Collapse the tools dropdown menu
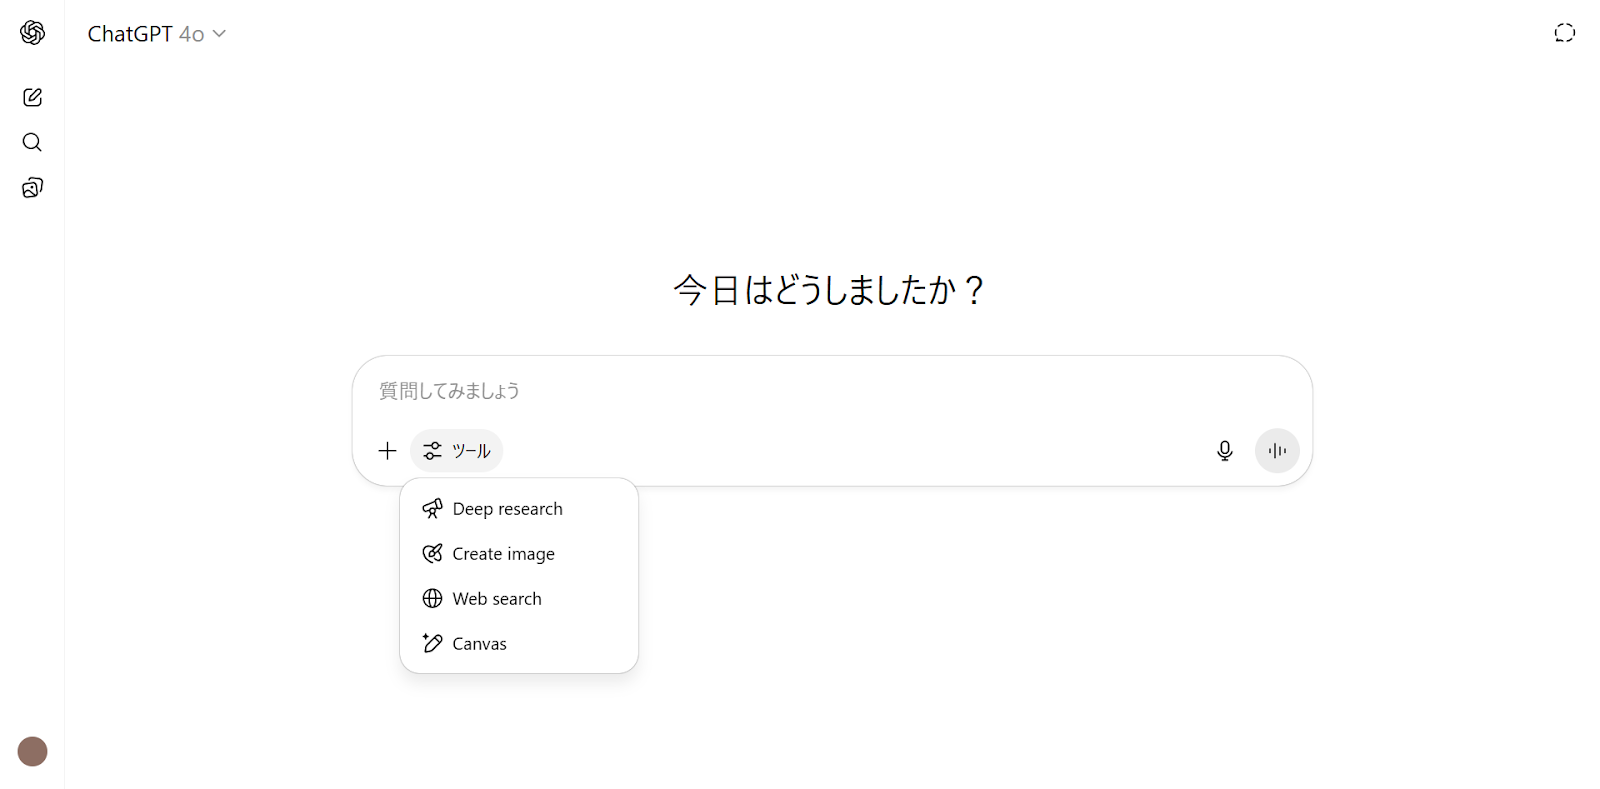This screenshot has width=1600, height=789. [456, 450]
